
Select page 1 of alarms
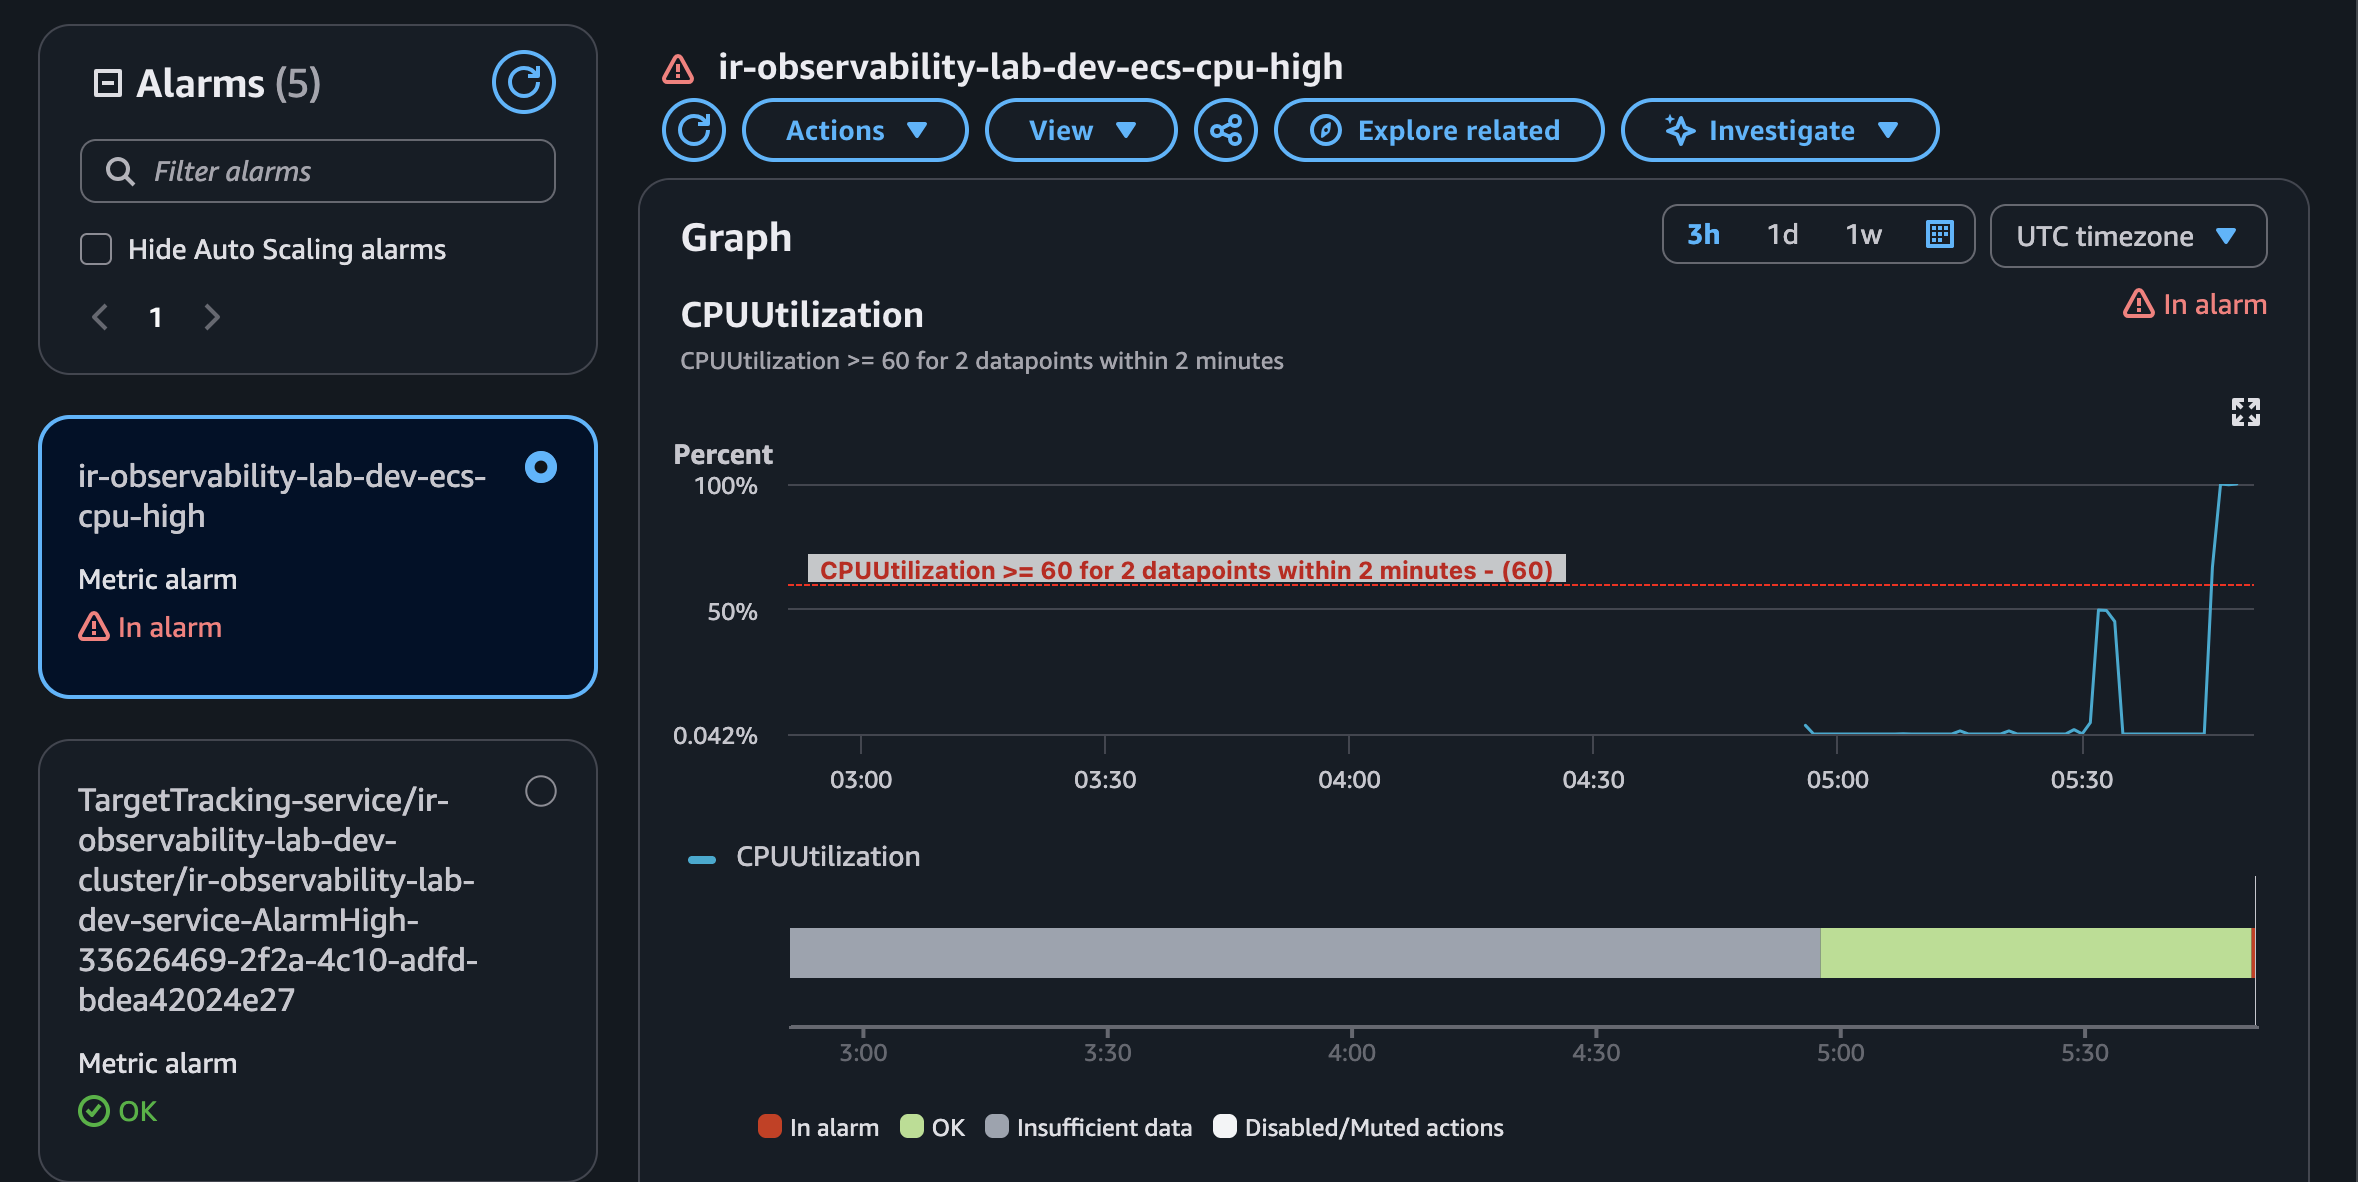pos(156,317)
